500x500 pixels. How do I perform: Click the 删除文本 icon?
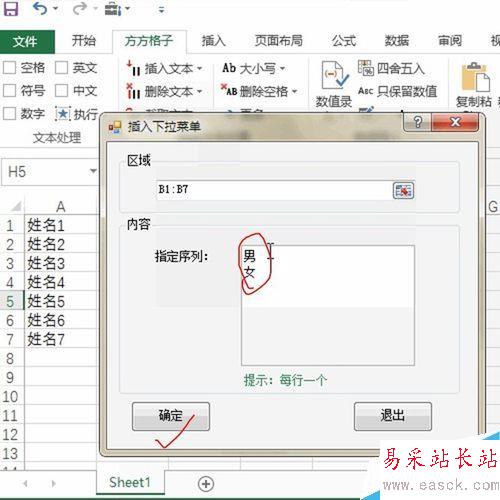(133, 91)
